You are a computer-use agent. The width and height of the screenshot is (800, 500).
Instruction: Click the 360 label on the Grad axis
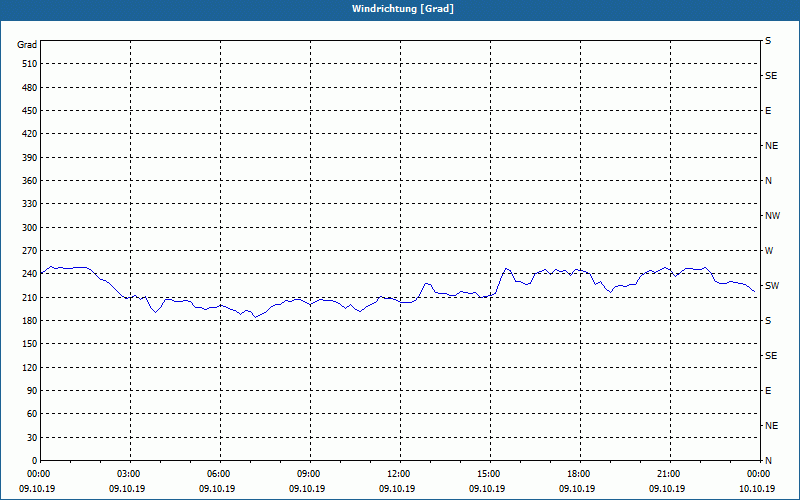click(29, 181)
